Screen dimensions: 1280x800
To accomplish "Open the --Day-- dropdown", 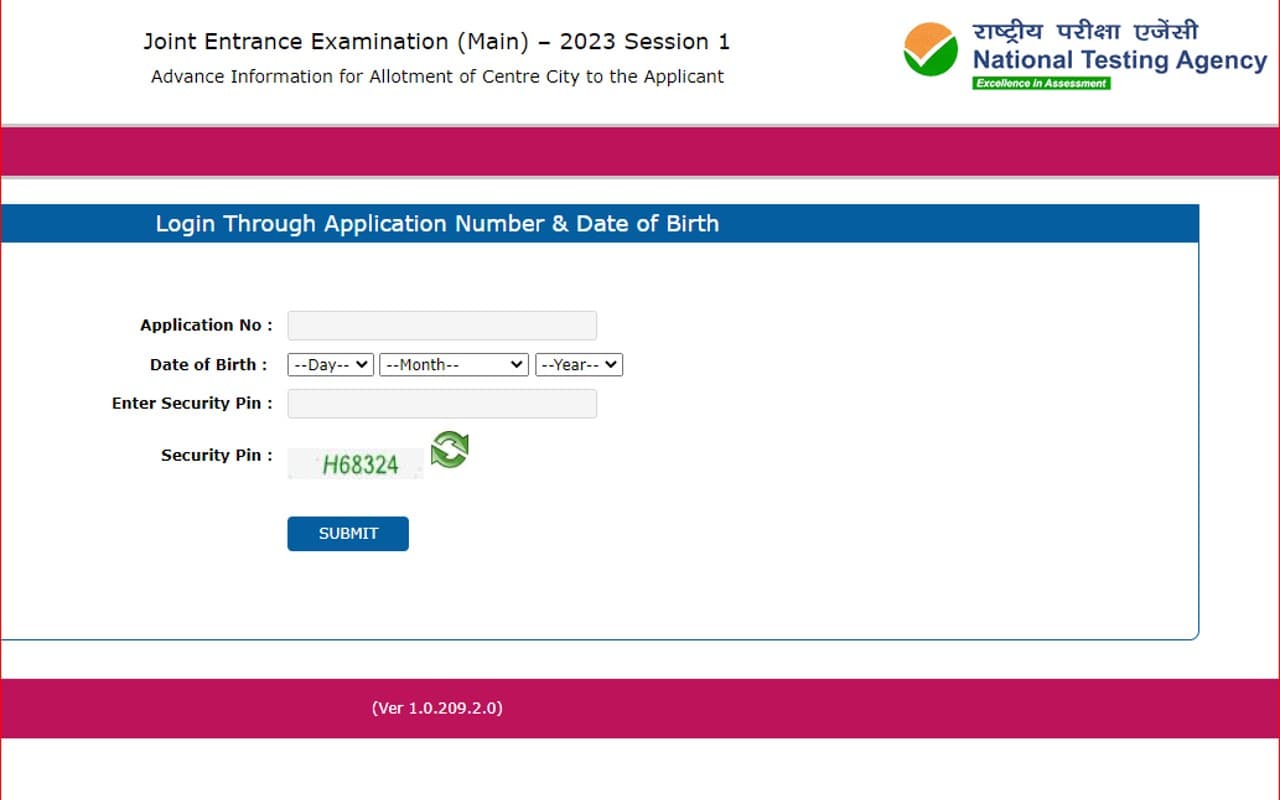I will (x=330, y=364).
